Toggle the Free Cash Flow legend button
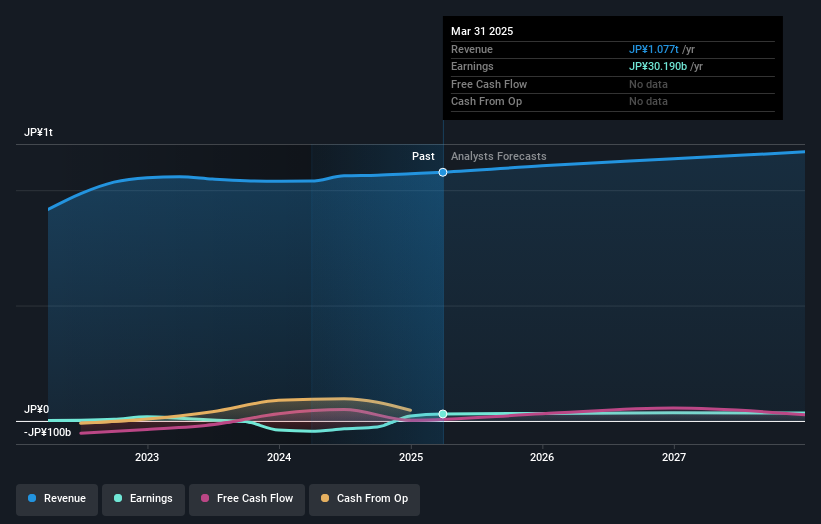This screenshot has width=821, height=524. click(247, 499)
